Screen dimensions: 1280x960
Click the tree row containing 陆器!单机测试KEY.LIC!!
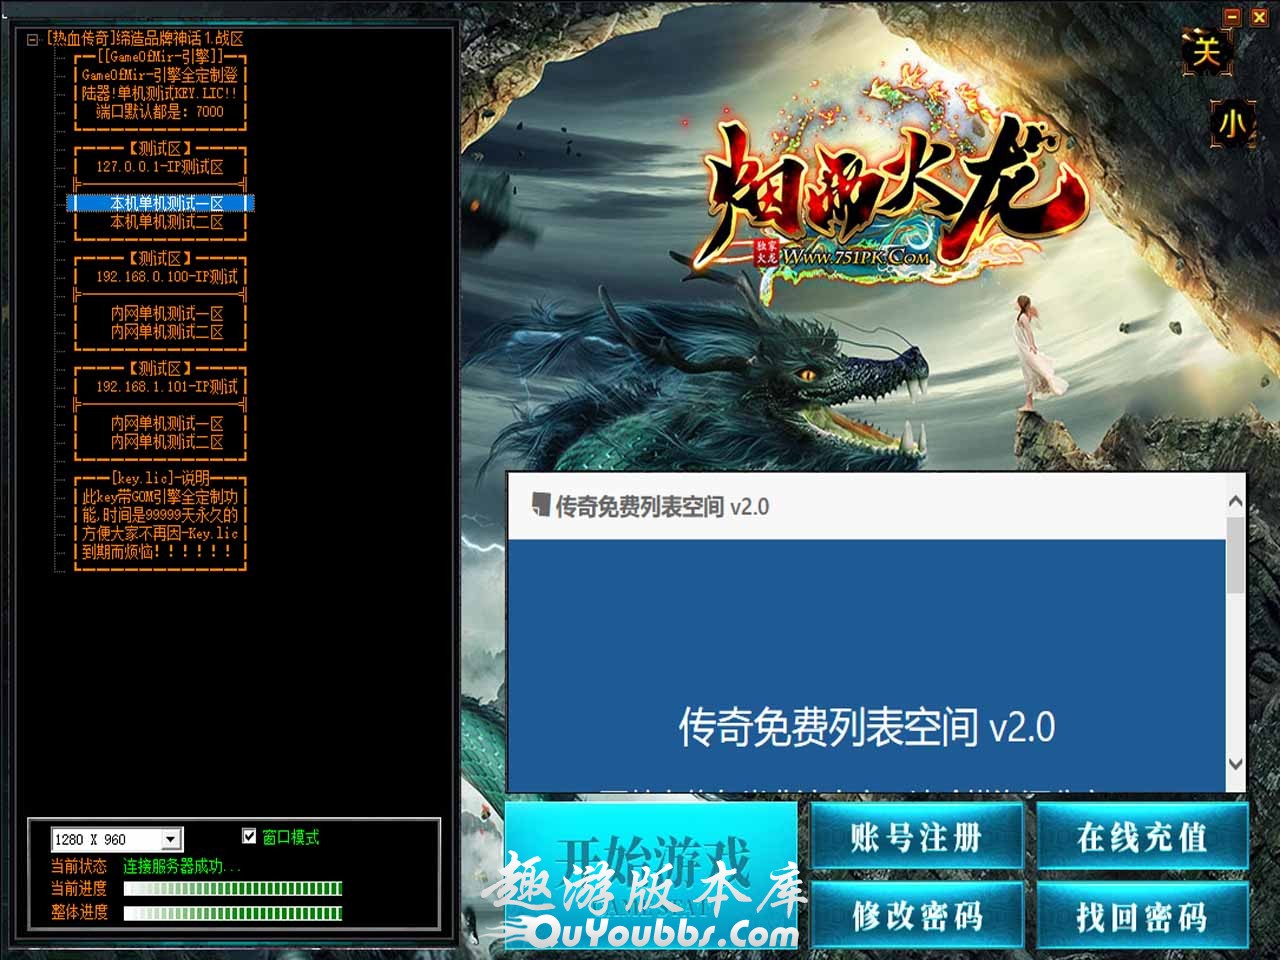click(x=160, y=93)
